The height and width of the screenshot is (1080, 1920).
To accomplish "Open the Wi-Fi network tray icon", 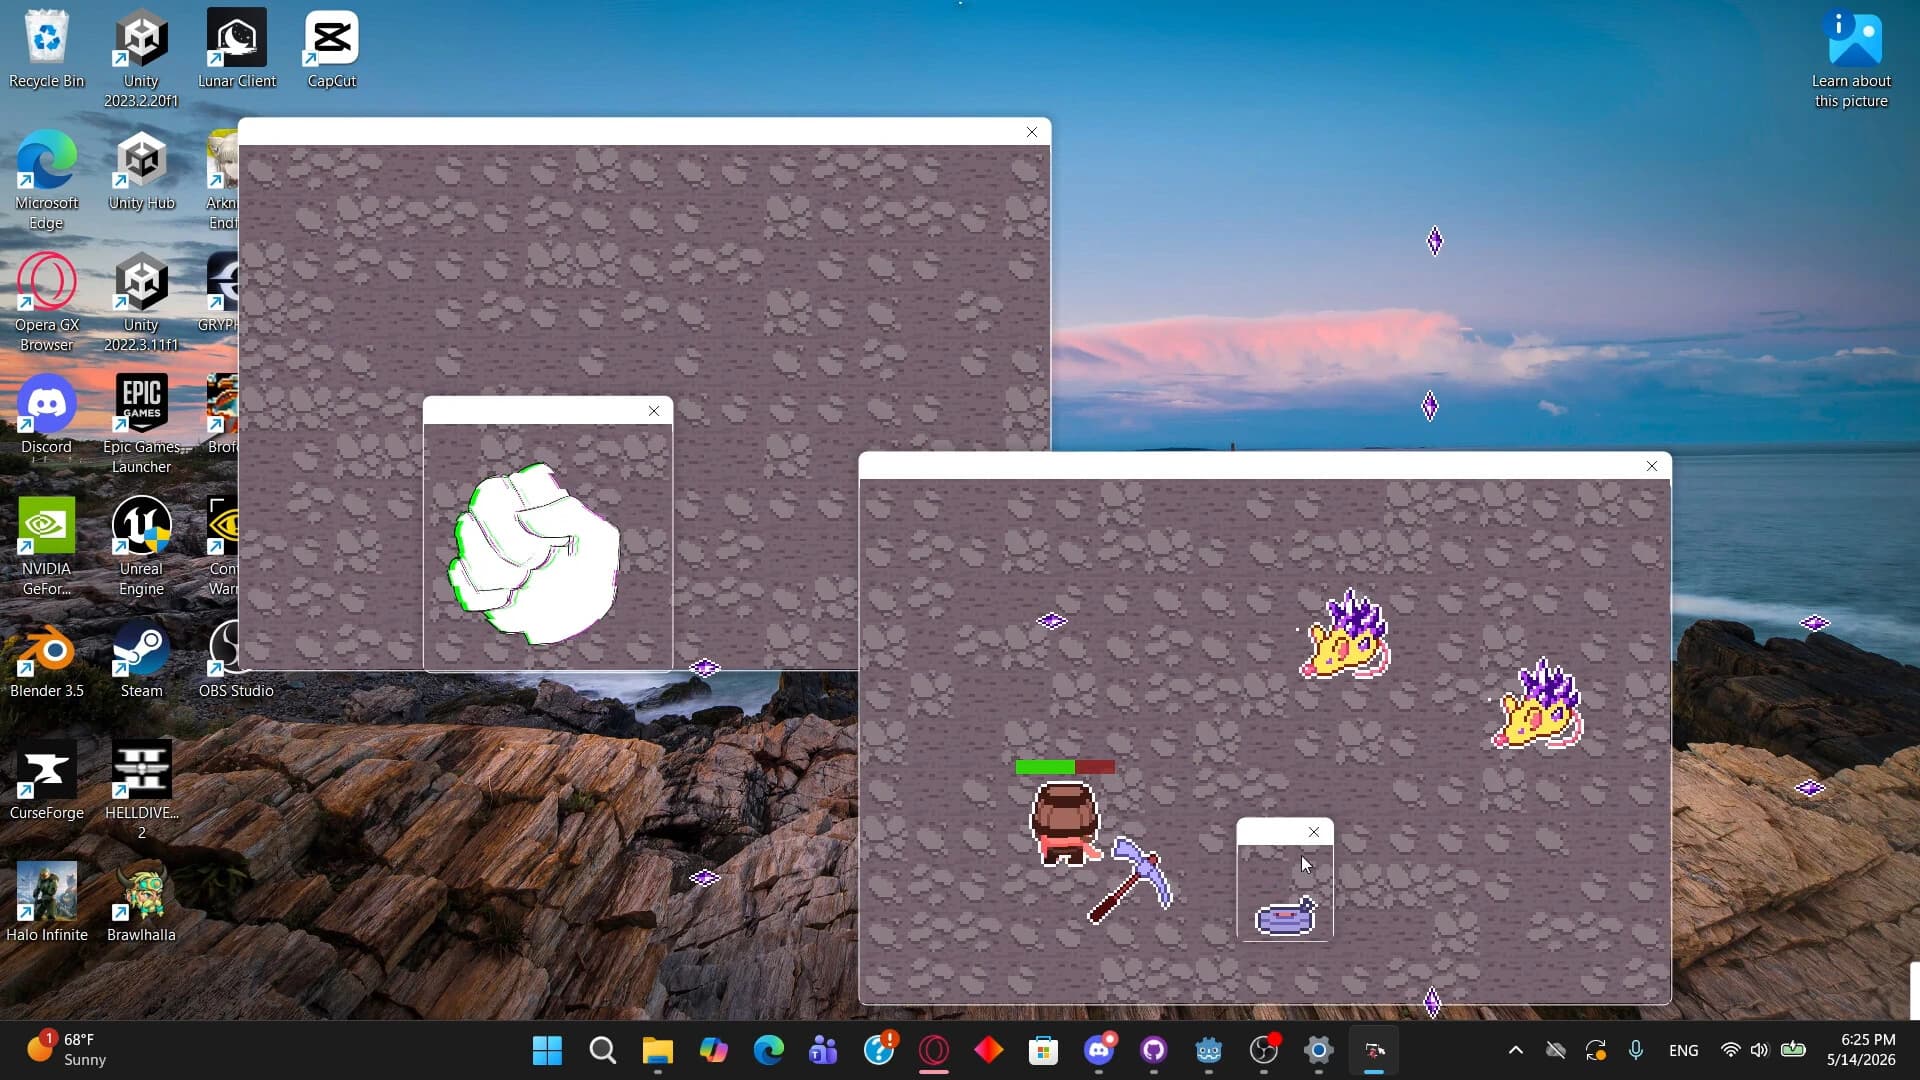I will tap(1730, 1050).
